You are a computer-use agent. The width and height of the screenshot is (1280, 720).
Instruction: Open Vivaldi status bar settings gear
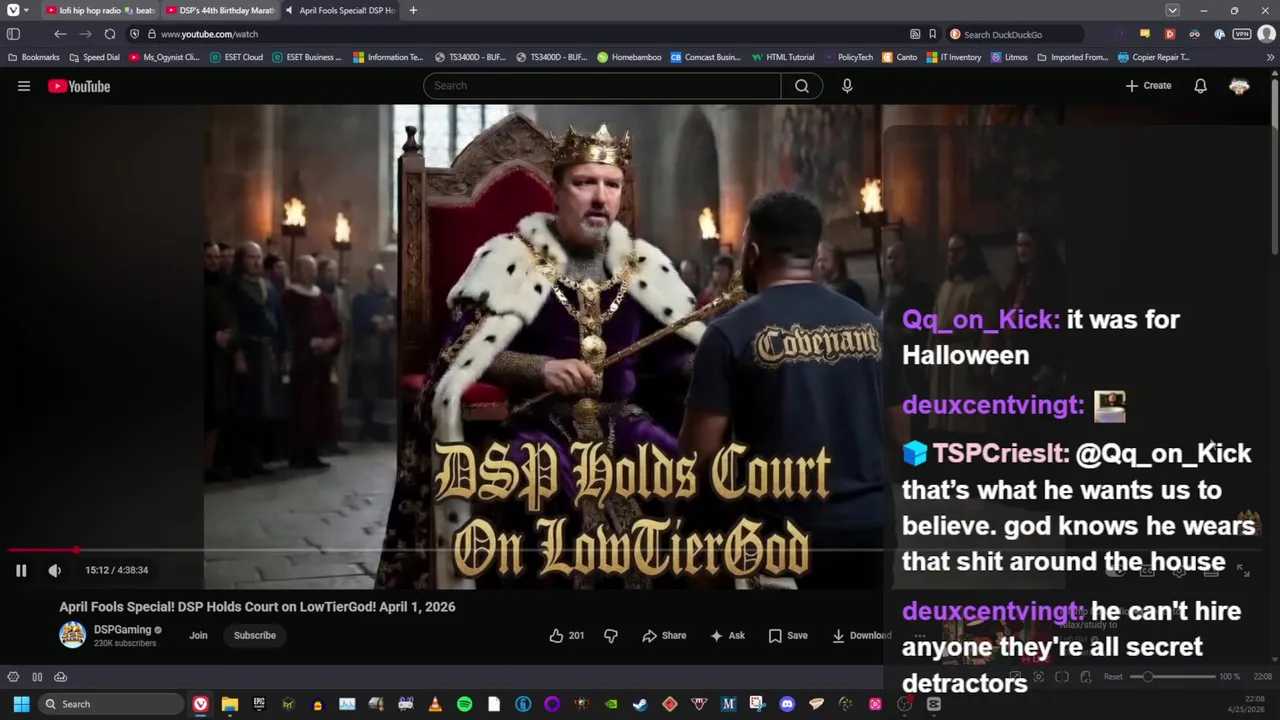click(x=13, y=677)
